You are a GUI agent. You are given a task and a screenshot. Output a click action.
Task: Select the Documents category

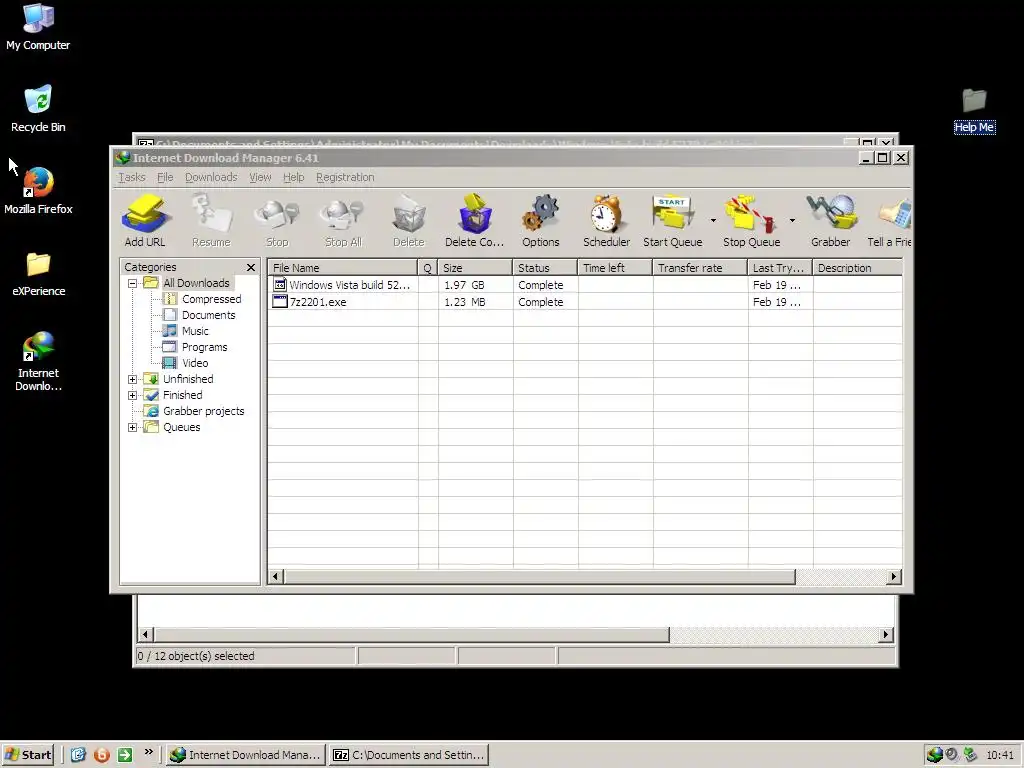click(x=208, y=315)
